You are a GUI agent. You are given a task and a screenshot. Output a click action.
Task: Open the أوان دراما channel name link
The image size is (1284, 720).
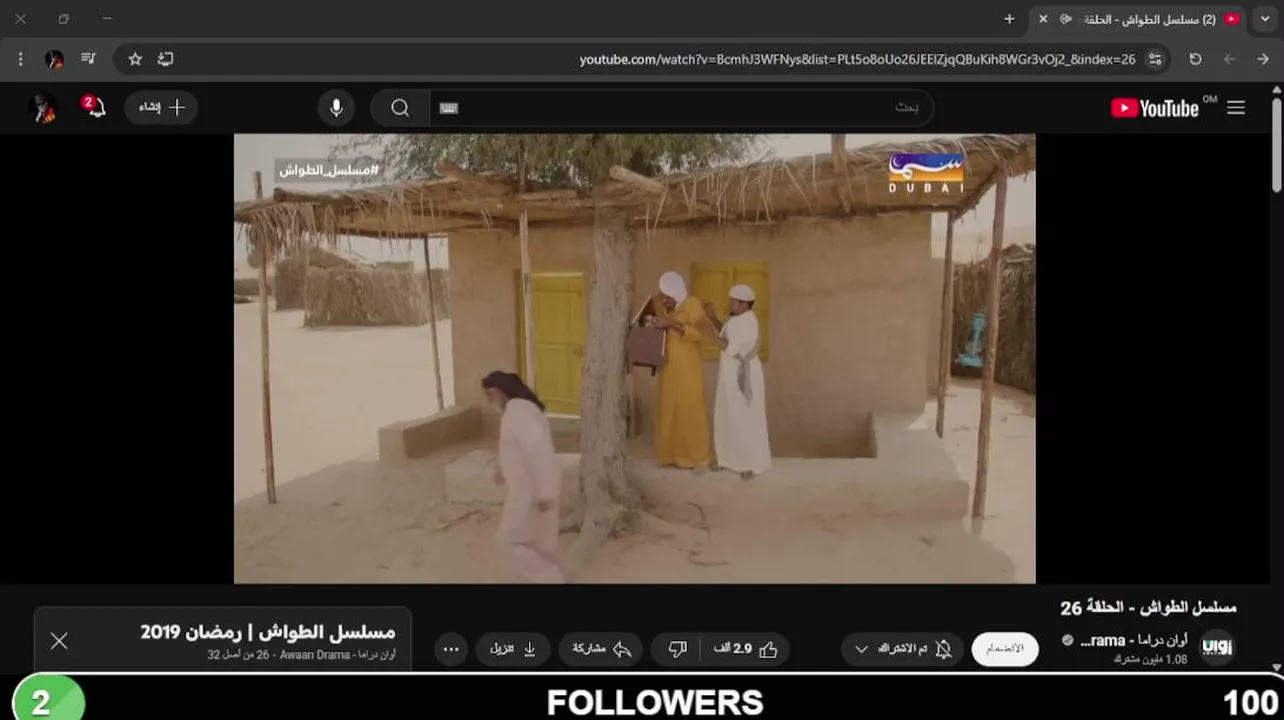1135,640
